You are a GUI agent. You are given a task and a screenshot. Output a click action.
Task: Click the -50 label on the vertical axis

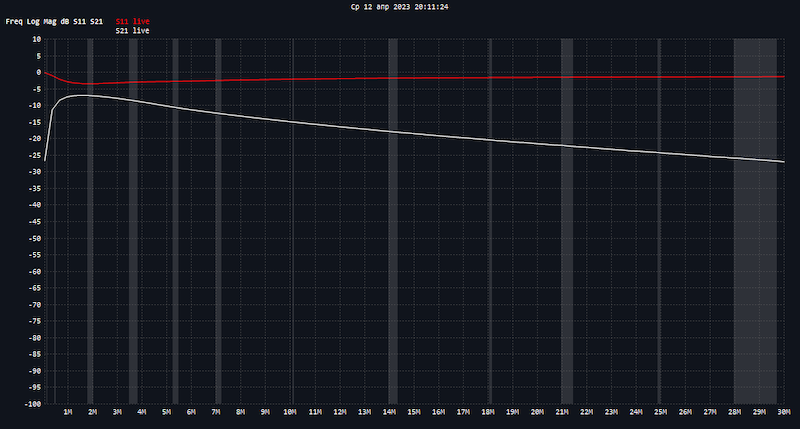coord(32,238)
